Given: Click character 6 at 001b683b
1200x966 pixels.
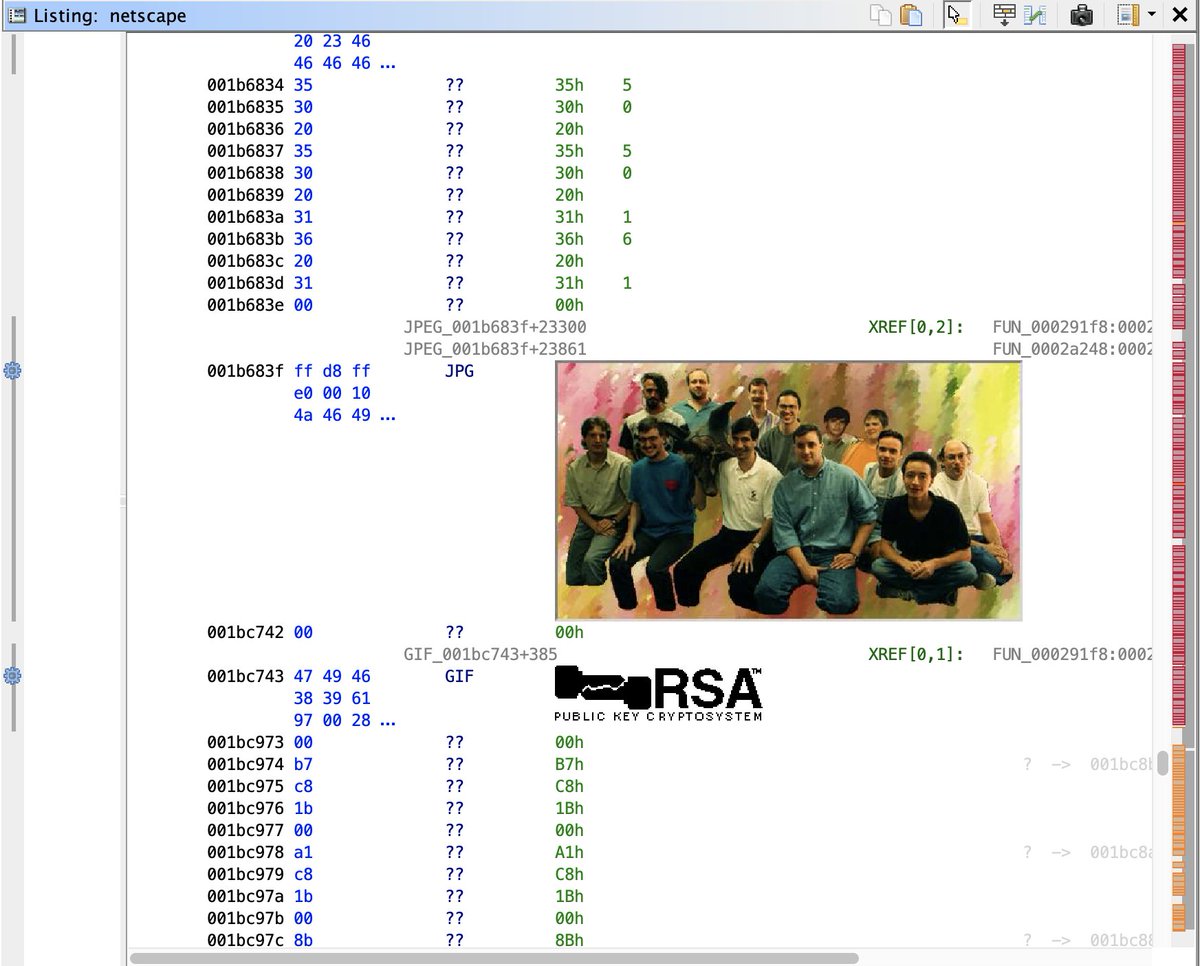Looking at the screenshot, I should click(x=627, y=239).
